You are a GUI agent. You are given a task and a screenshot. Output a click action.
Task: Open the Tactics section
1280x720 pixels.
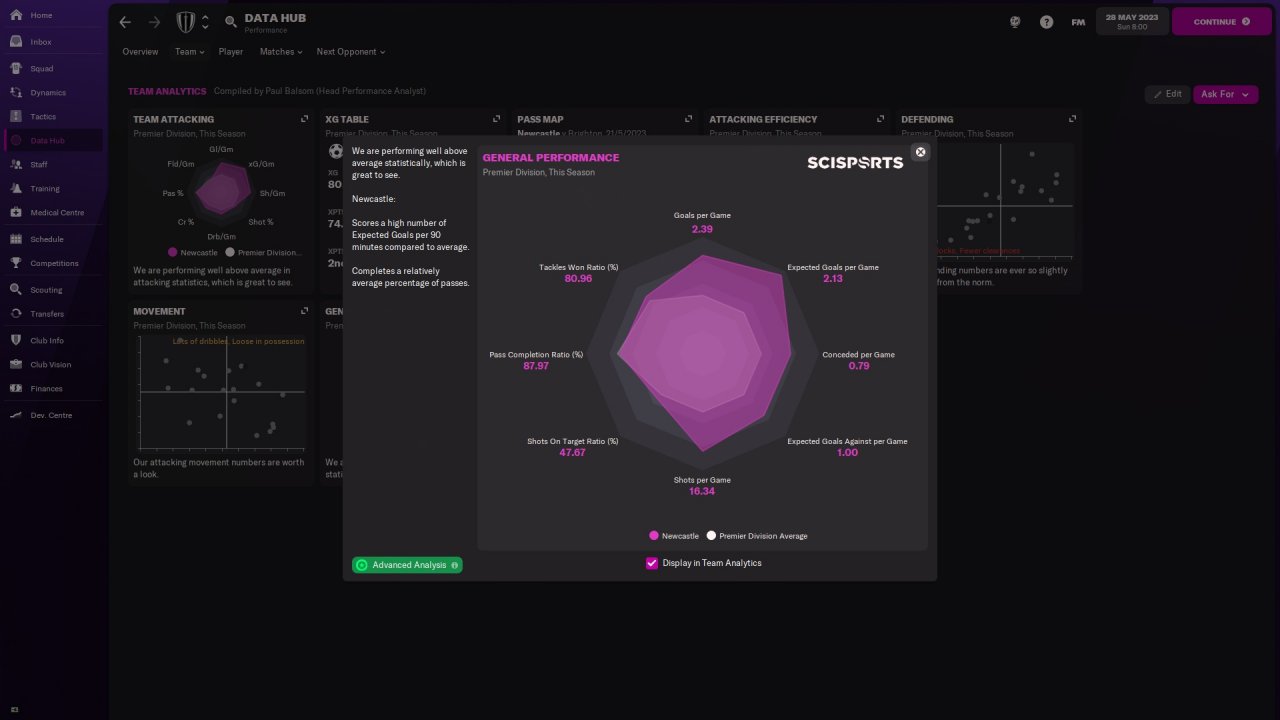[x=51, y=117]
